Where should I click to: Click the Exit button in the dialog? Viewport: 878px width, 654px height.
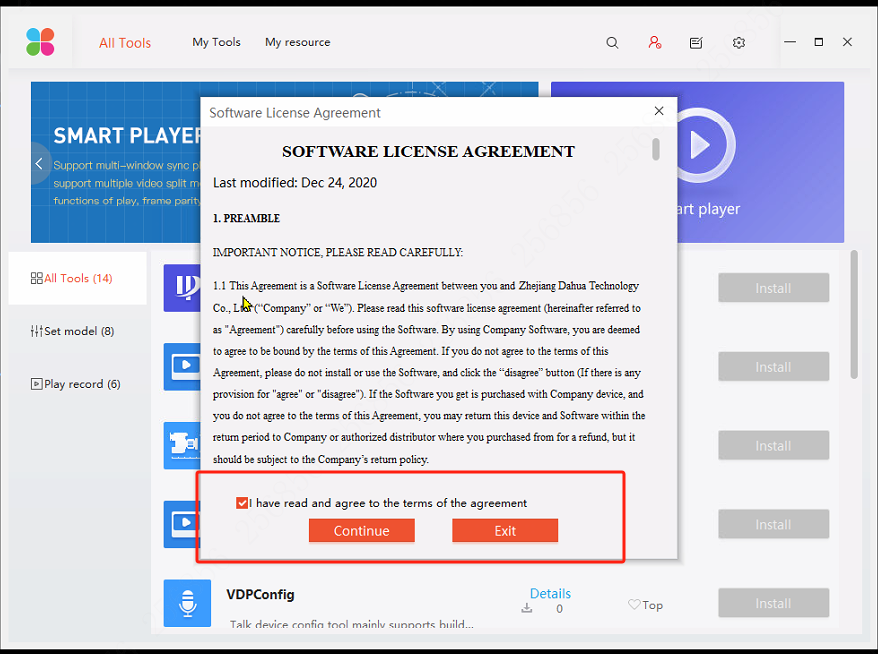click(505, 530)
